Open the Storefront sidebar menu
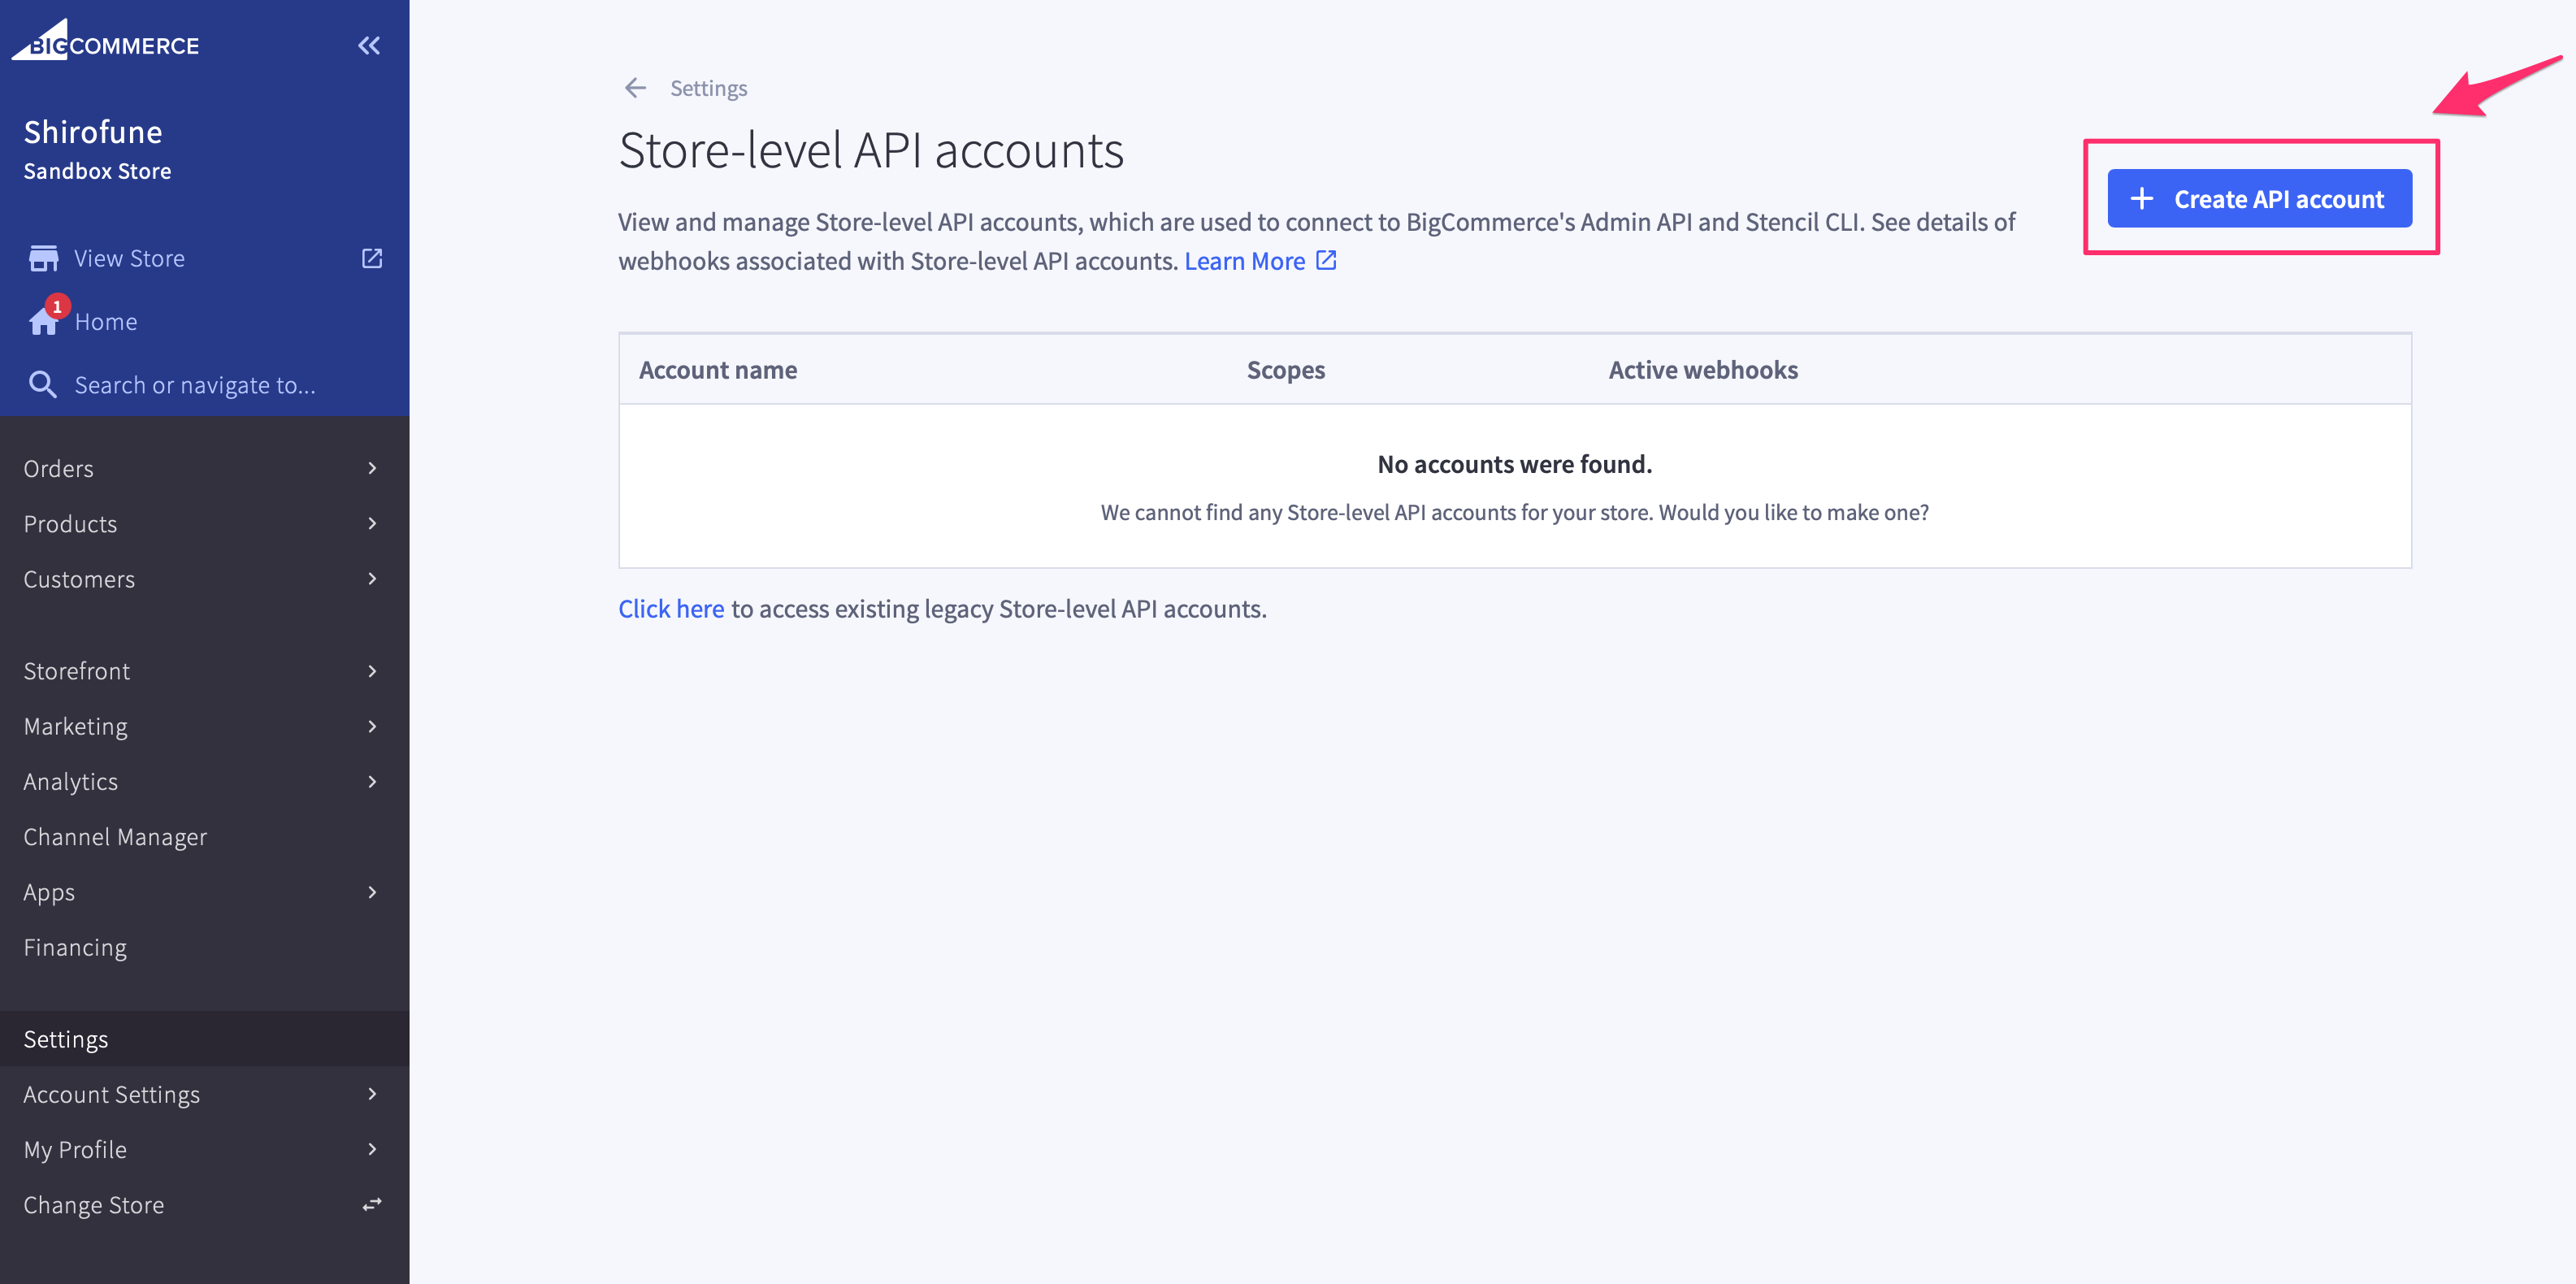The image size is (2576, 1284). 204,671
